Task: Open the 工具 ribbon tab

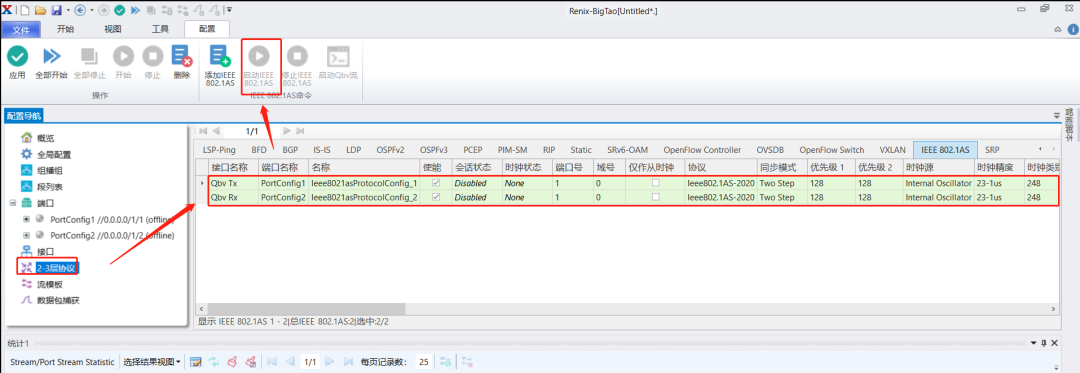Action: (x=160, y=29)
